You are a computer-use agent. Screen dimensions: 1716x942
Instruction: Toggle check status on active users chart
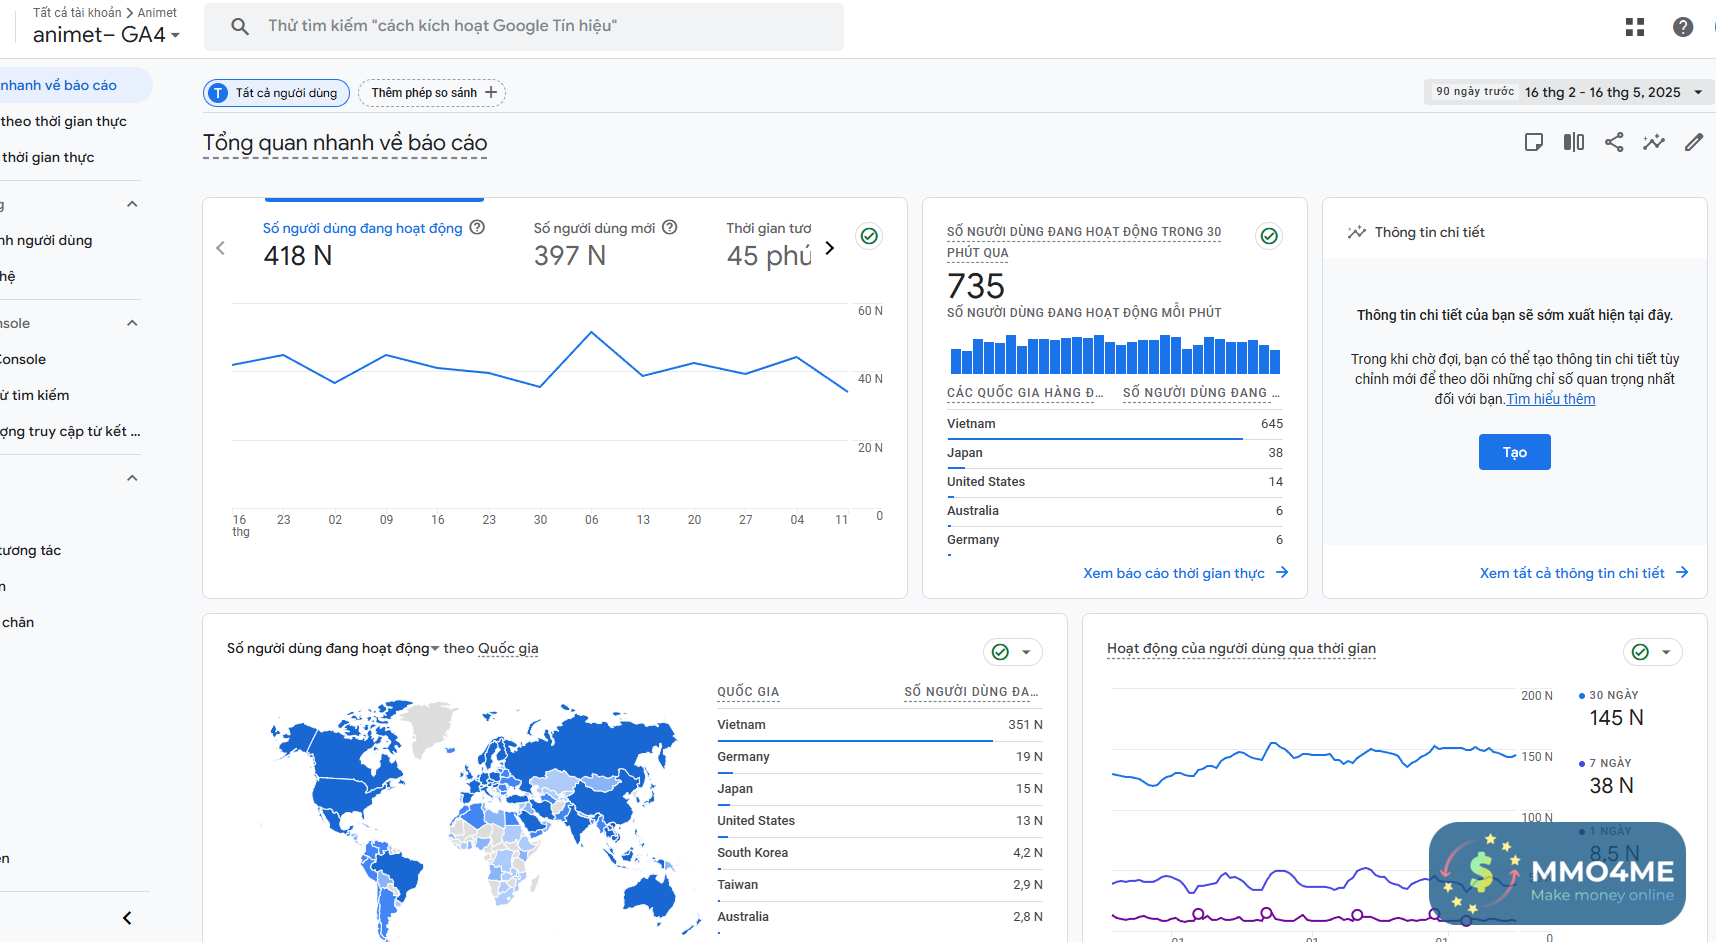pyautogui.click(x=870, y=236)
